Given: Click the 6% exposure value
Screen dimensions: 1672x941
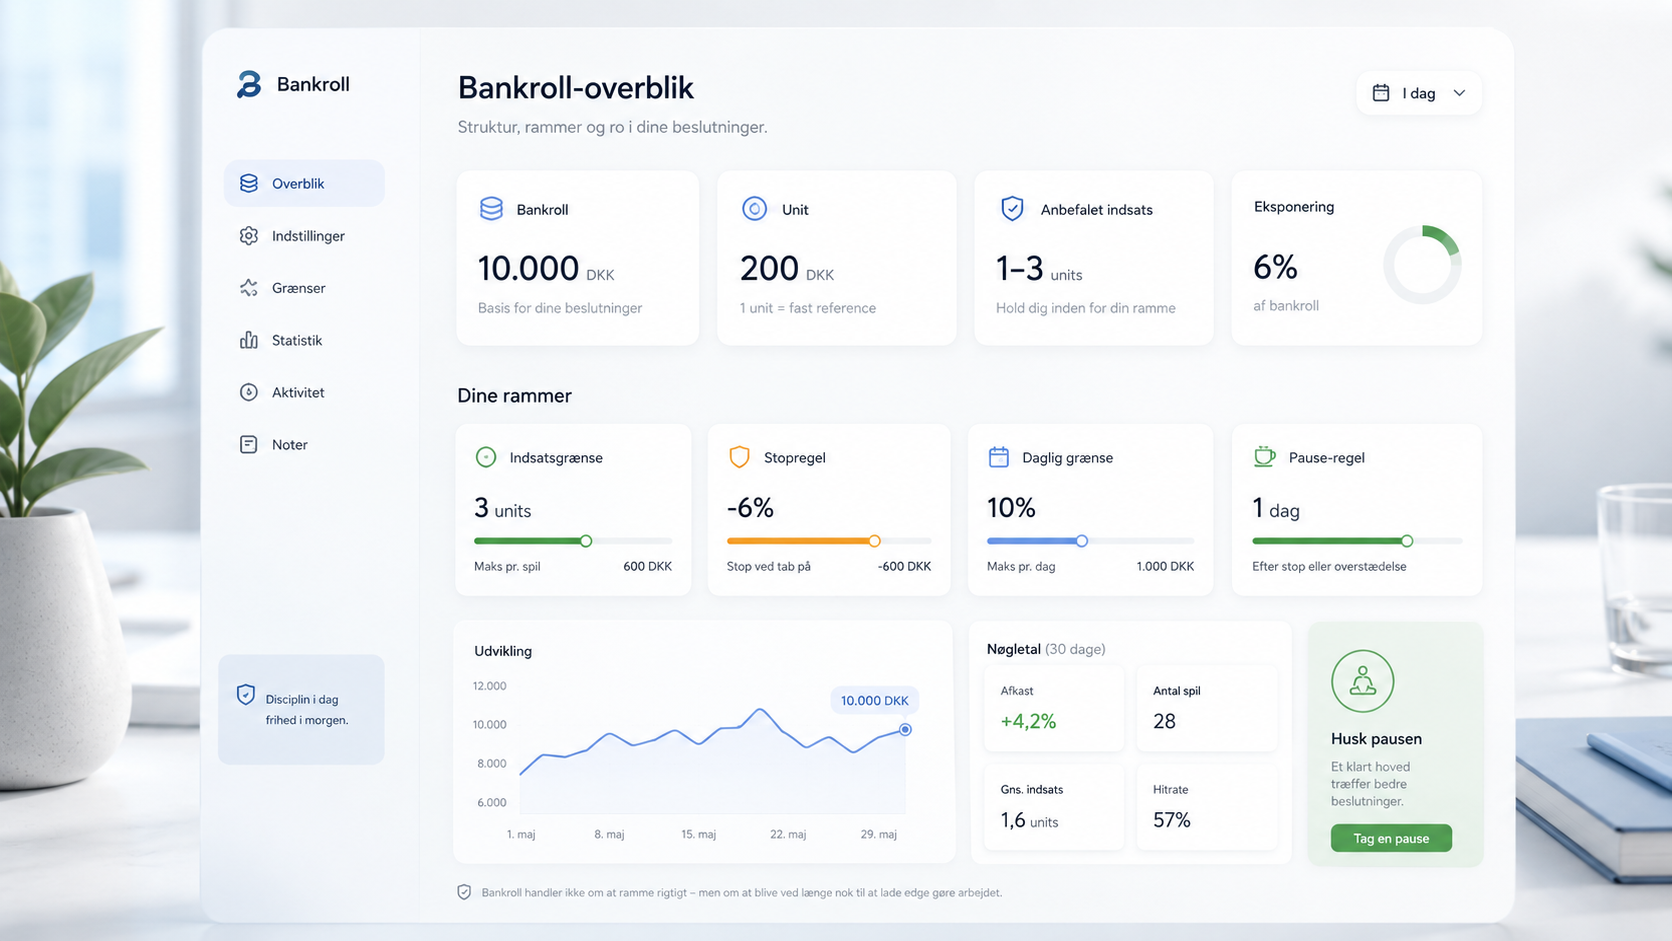Looking at the screenshot, I should click(1275, 267).
